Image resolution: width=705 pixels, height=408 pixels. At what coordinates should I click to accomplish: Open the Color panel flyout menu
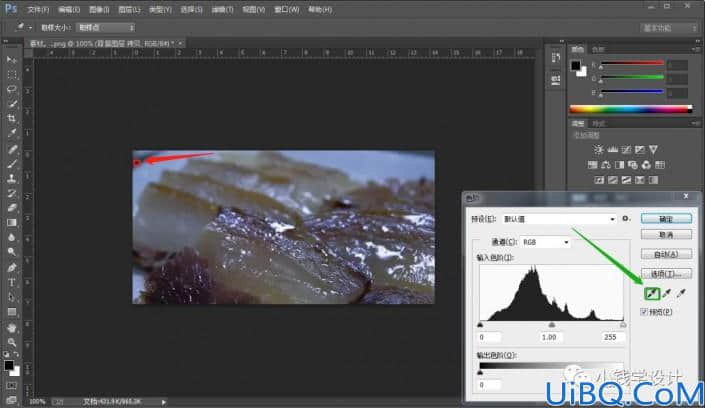point(696,49)
